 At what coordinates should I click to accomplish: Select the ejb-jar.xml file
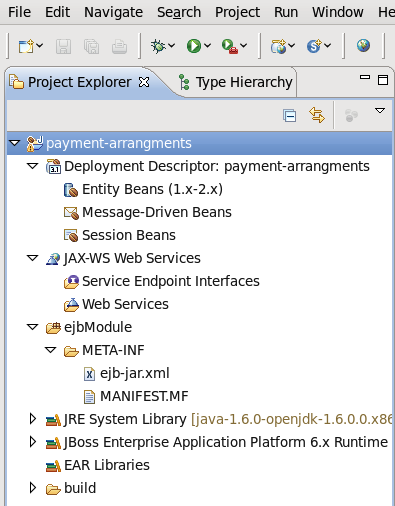click(135, 373)
